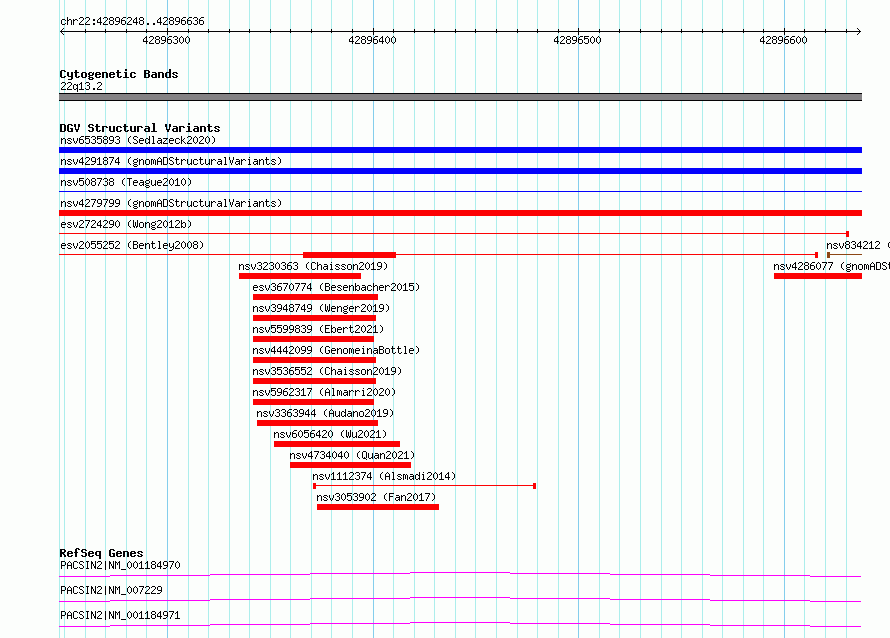This screenshot has width=890, height=638.
Task: Click the Cytogenetic Bands track title
Action: (119, 74)
